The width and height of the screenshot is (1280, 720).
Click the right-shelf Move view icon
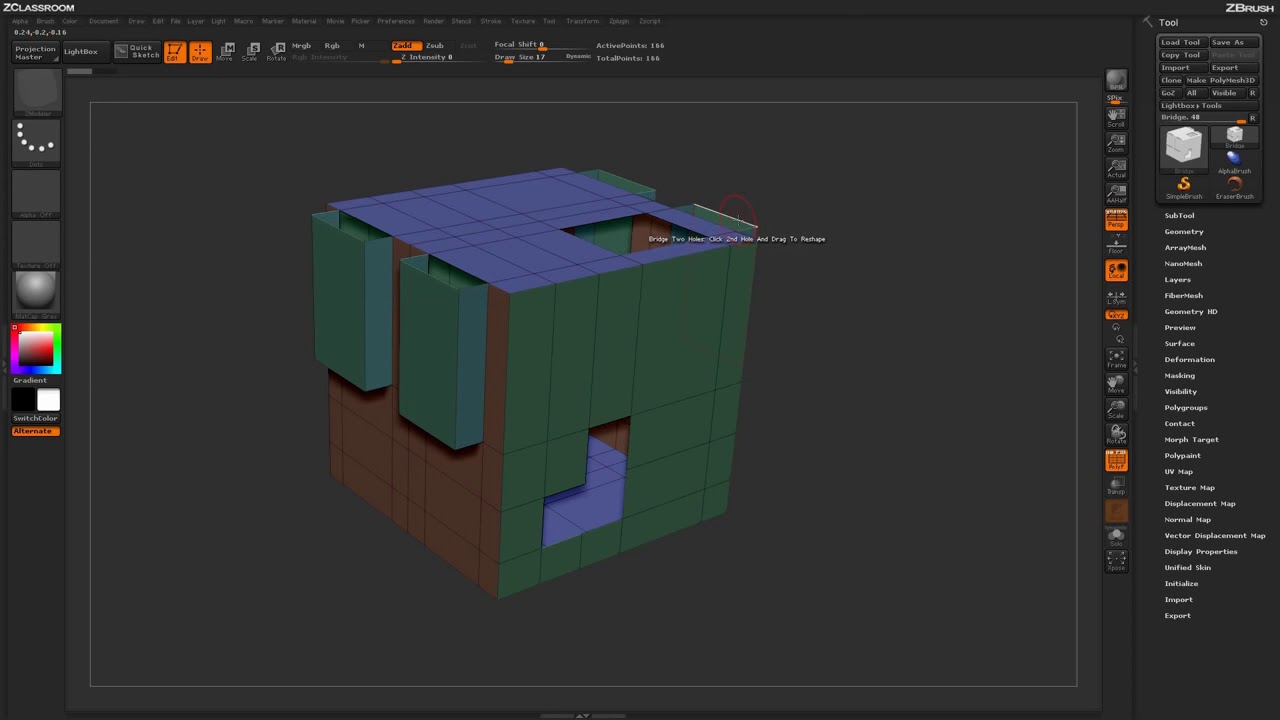[1116, 384]
